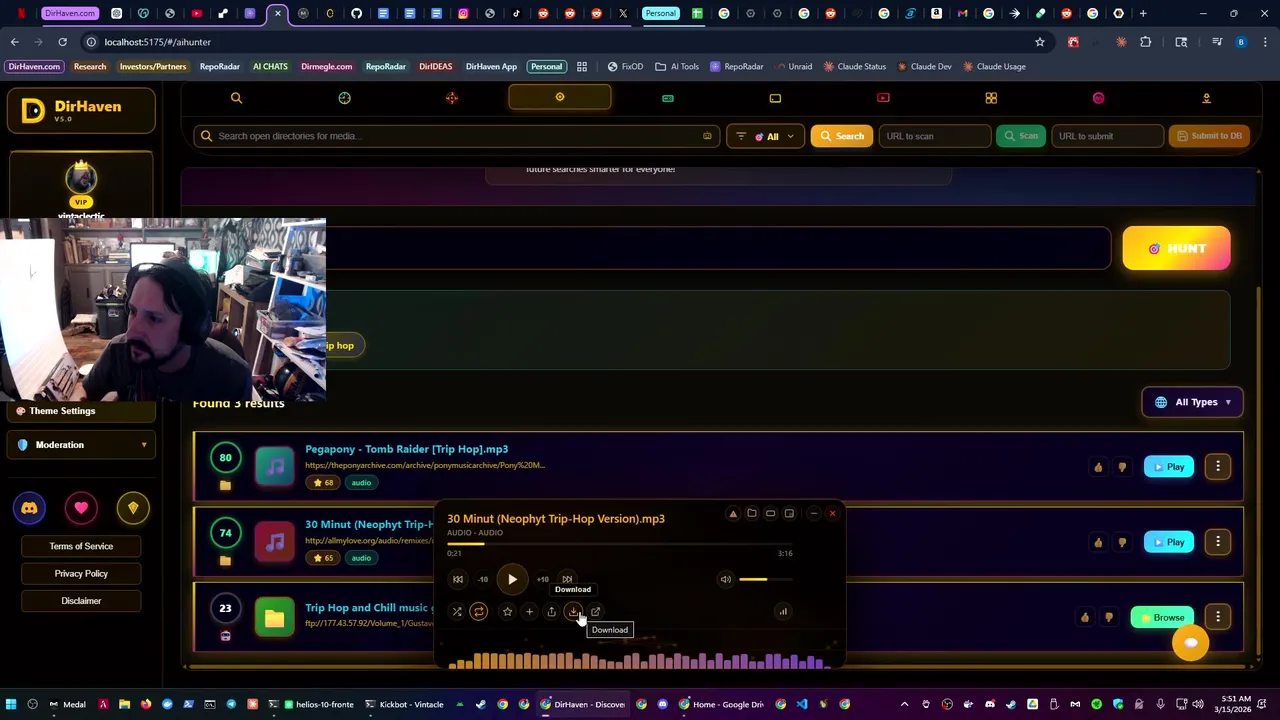Favorite the track with star icon
This screenshot has height=720, width=1280.
pos(507,612)
